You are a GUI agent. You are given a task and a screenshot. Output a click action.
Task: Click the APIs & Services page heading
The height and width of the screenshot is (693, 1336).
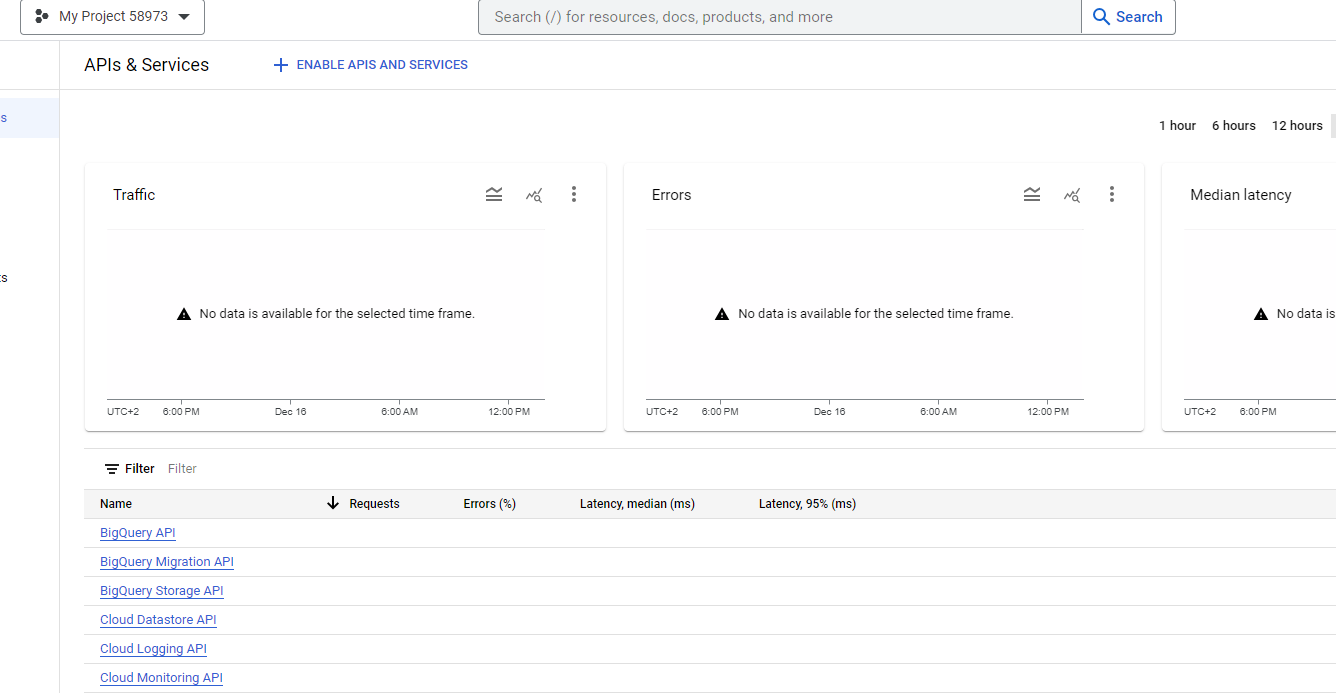click(147, 65)
